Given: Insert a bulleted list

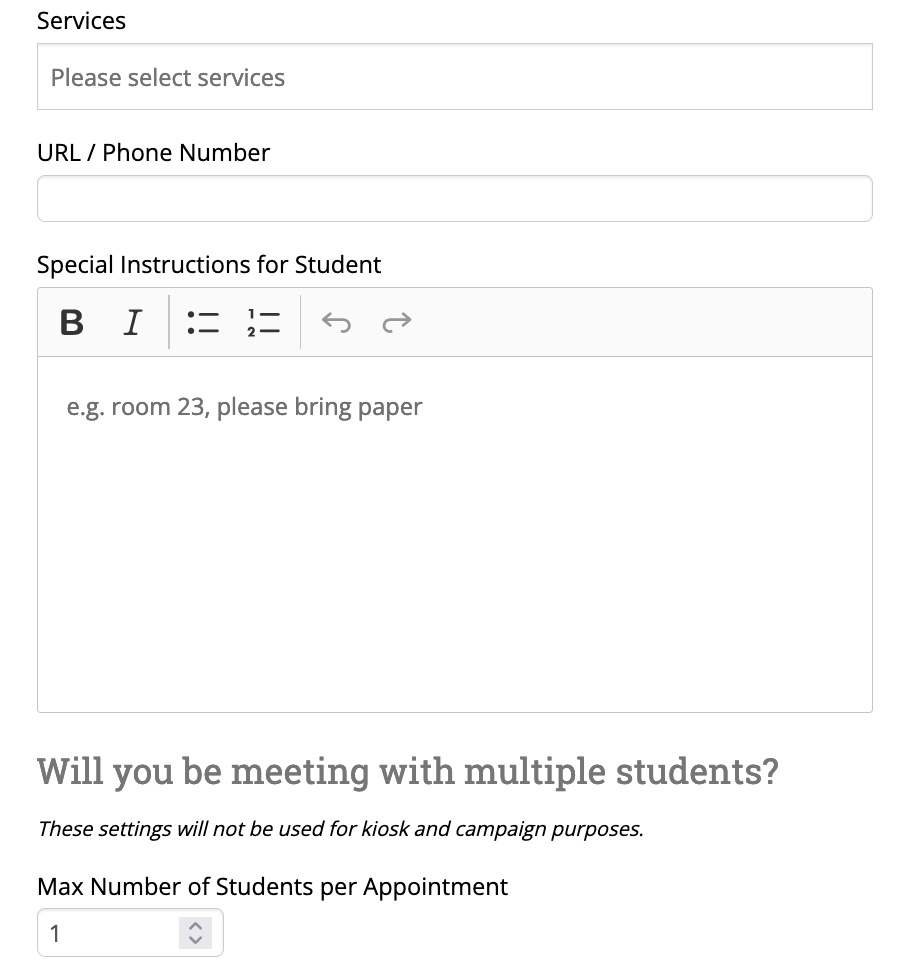Looking at the screenshot, I should click(203, 322).
